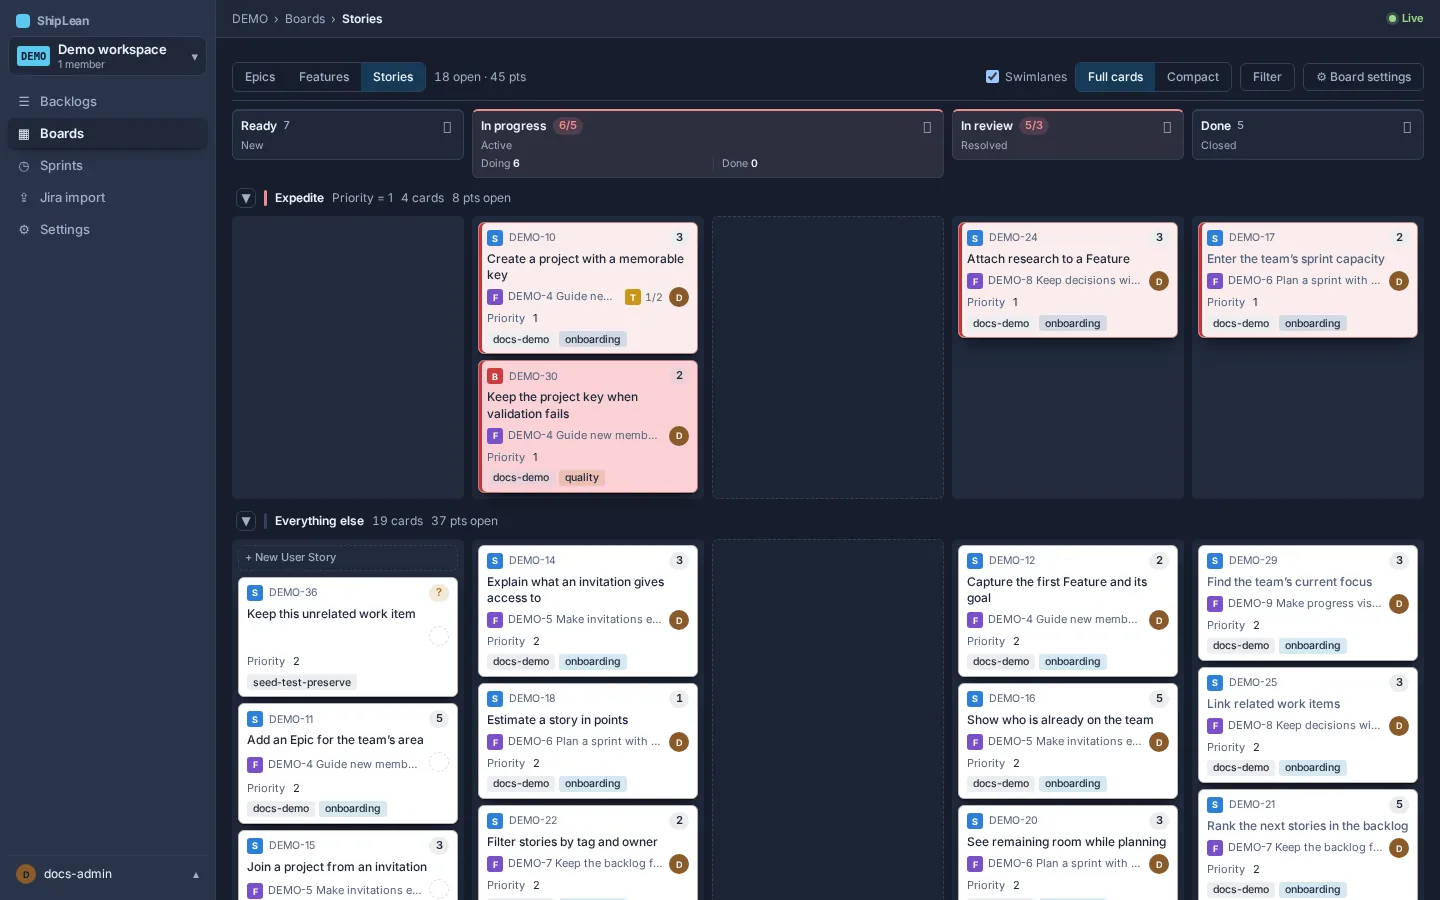Collapse the Done column using its icon
This screenshot has width=1440, height=900.
point(1407,128)
